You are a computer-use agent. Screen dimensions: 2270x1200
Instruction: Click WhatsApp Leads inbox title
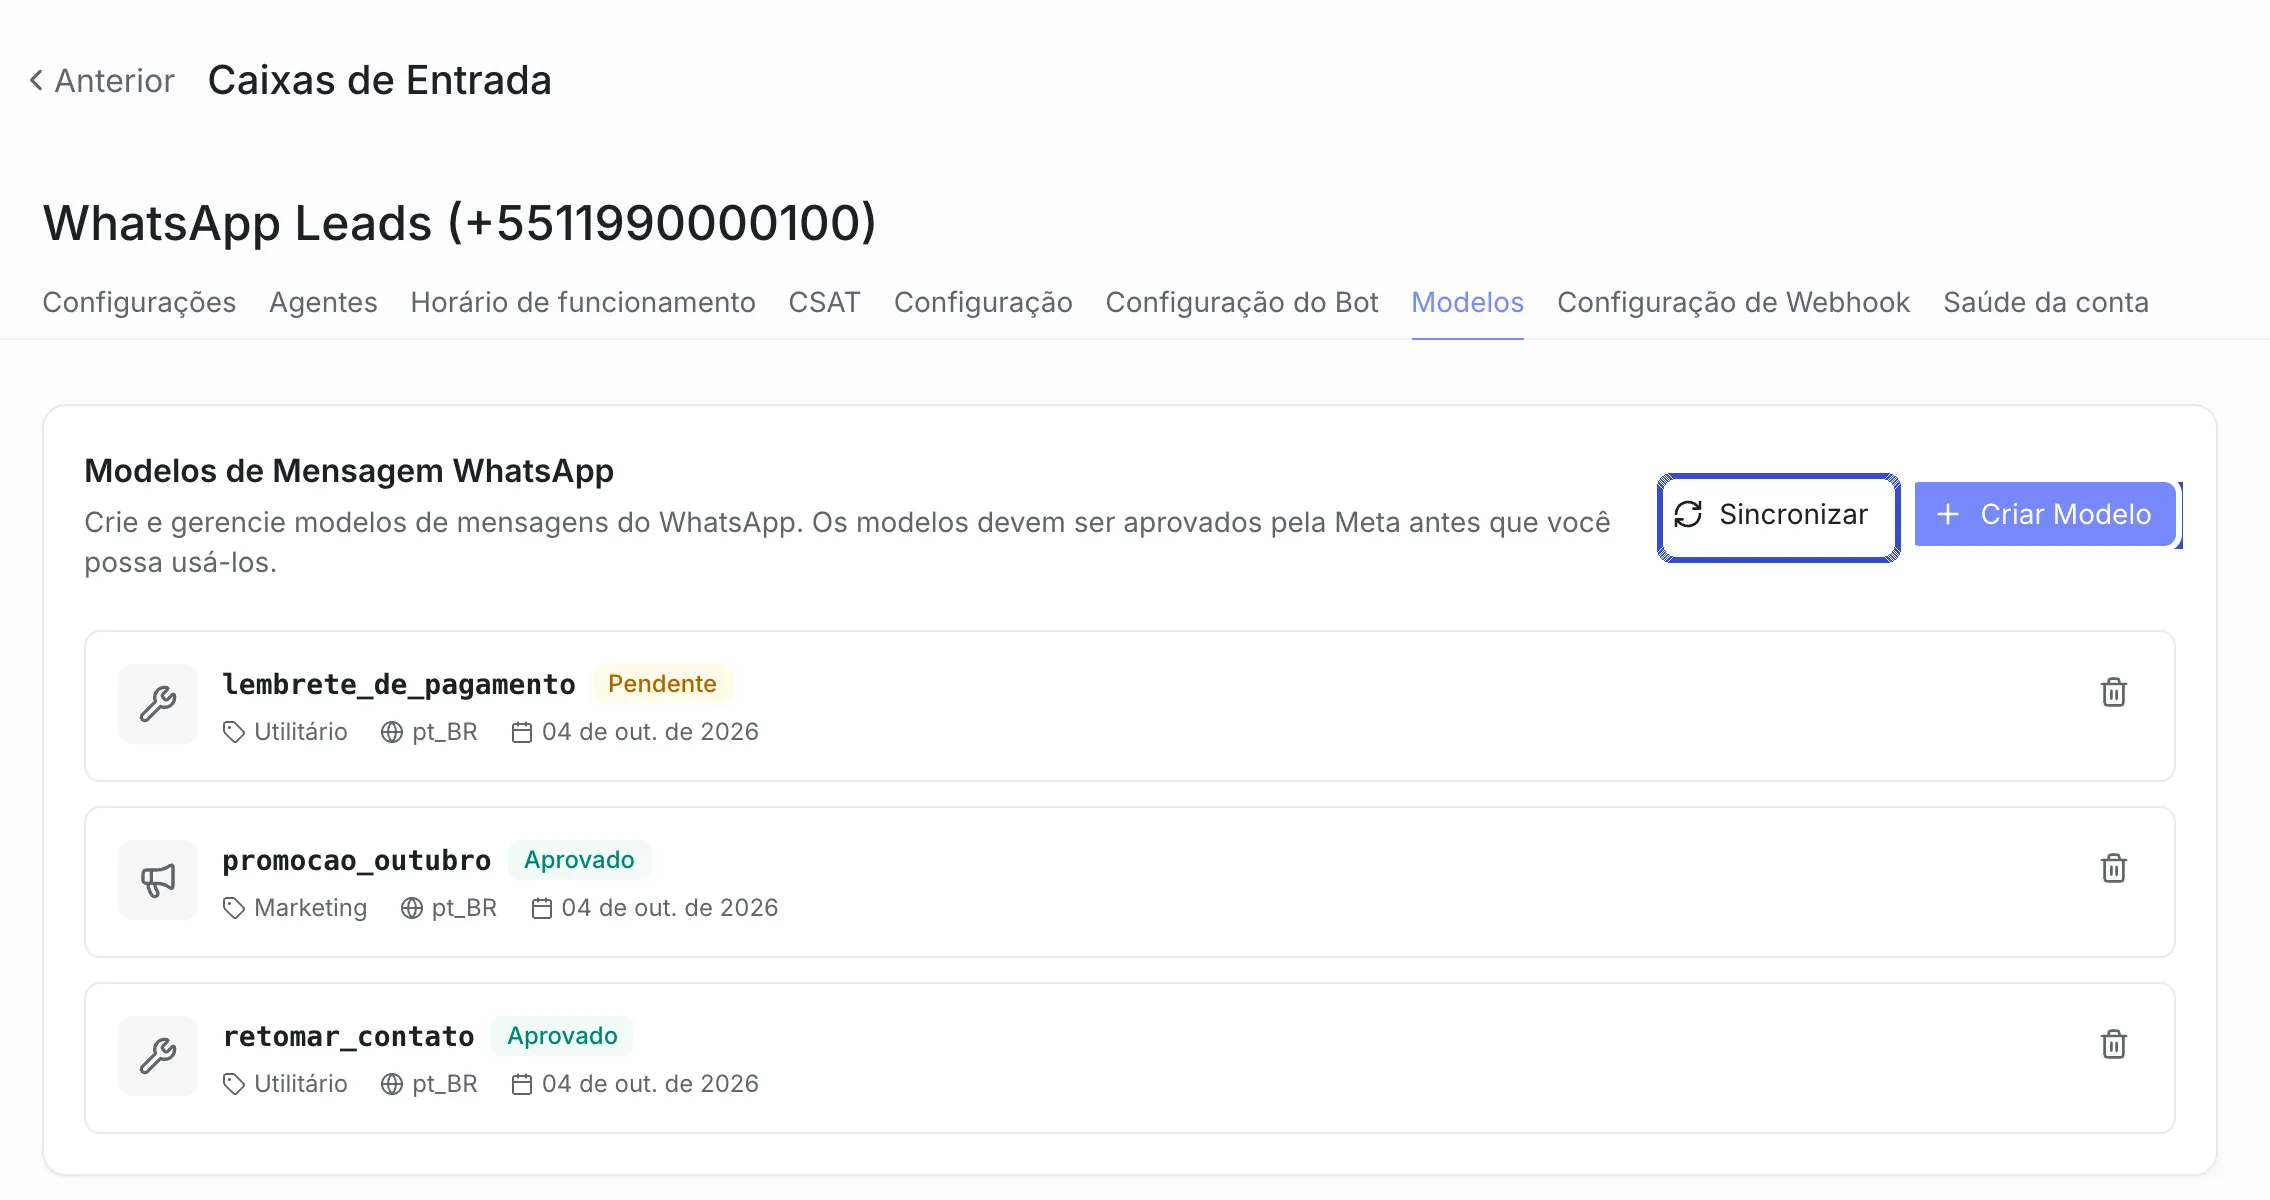pyautogui.click(x=460, y=222)
